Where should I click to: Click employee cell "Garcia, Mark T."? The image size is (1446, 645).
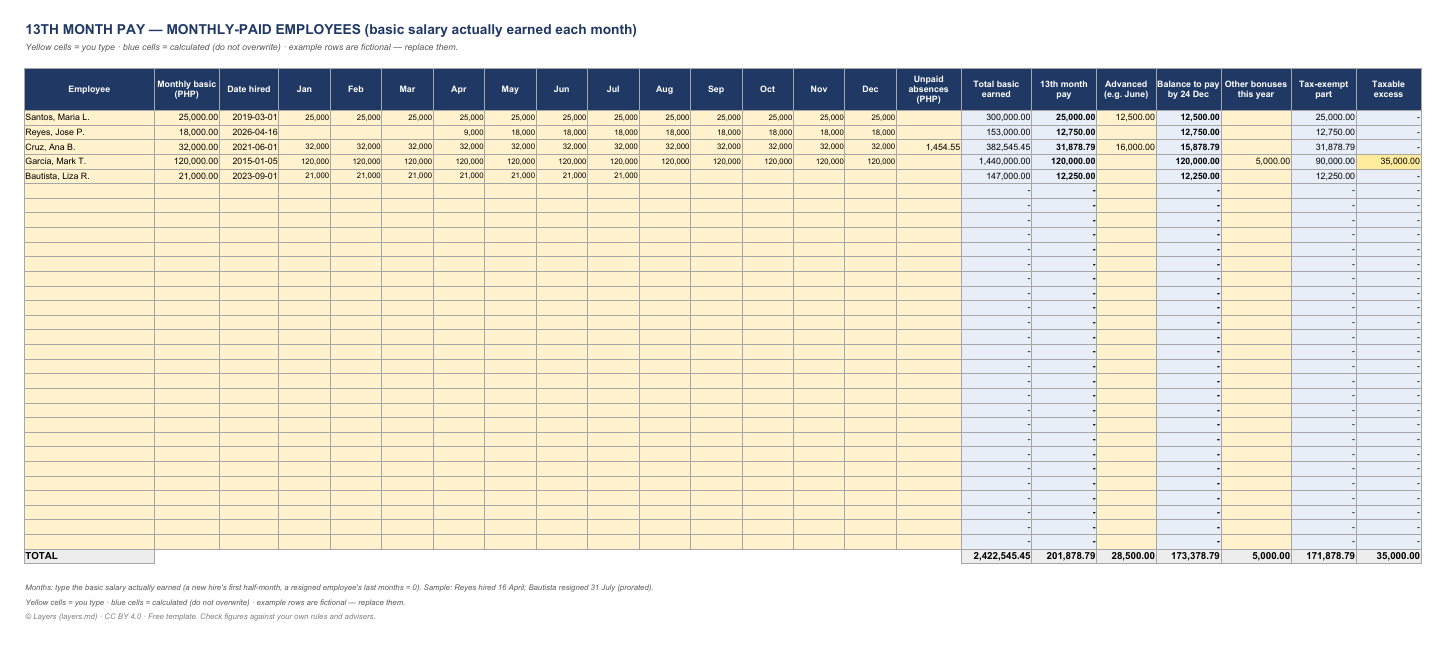click(x=89, y=161)
